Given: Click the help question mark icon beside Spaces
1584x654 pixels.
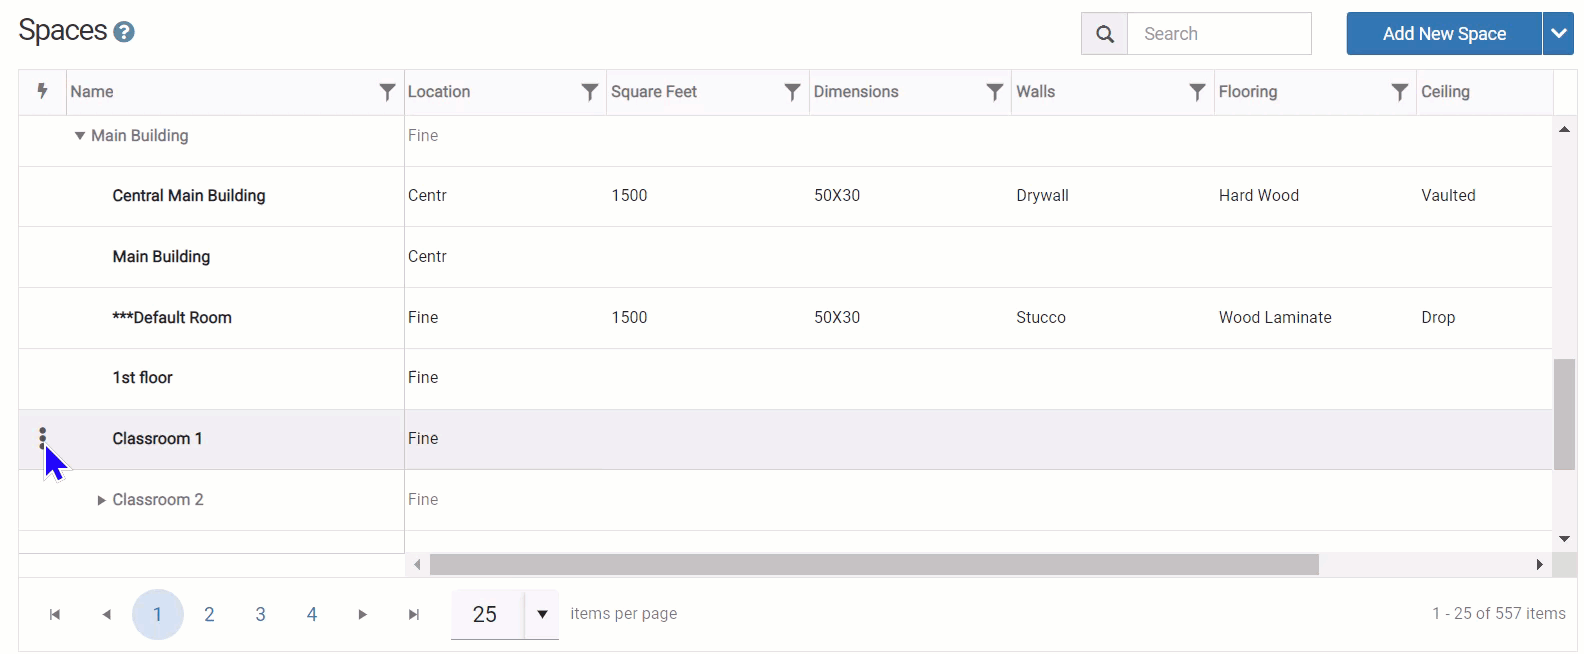Looking at the screenshot, I should tap(124, 32).
